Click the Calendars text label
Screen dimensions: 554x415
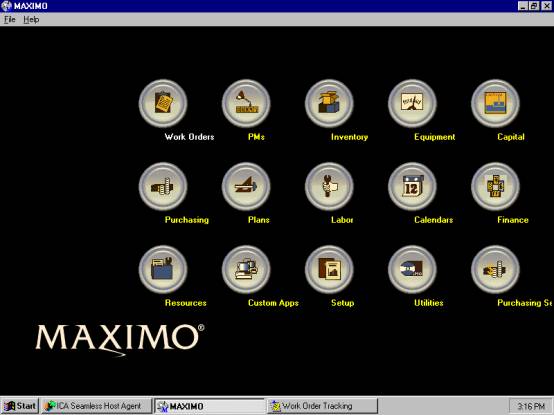click(x=434, y=220)
